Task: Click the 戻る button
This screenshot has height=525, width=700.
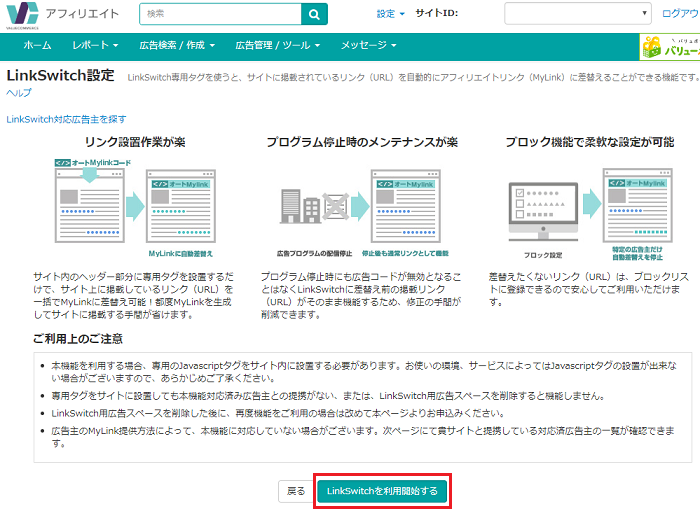Action: tap(296, 491)
